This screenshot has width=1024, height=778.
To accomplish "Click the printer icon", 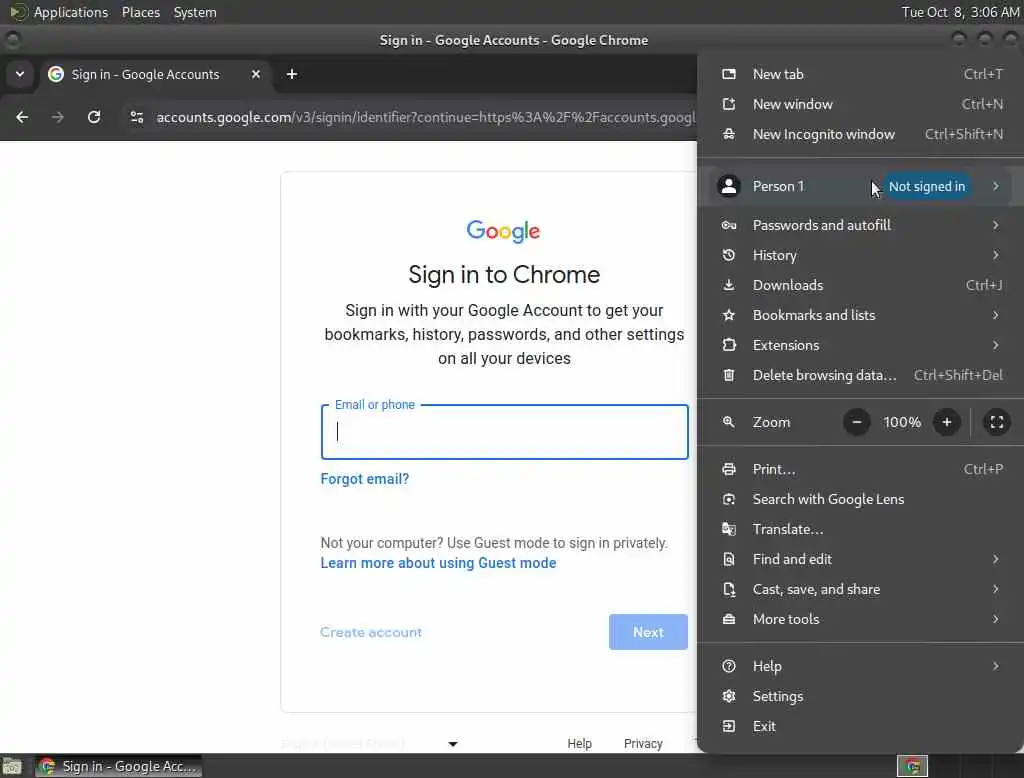I will click(x=729, y=469).
